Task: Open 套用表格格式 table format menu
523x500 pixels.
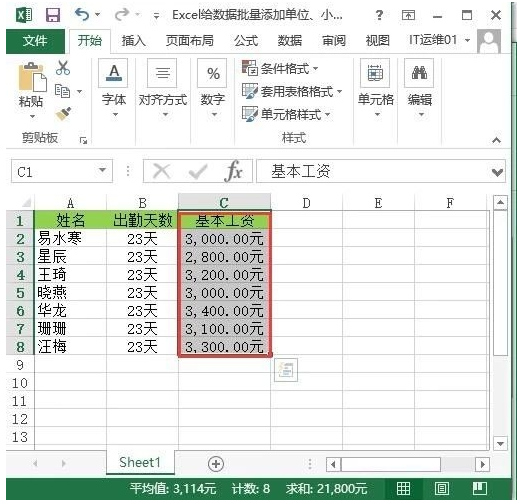Action: pos(292,91)
